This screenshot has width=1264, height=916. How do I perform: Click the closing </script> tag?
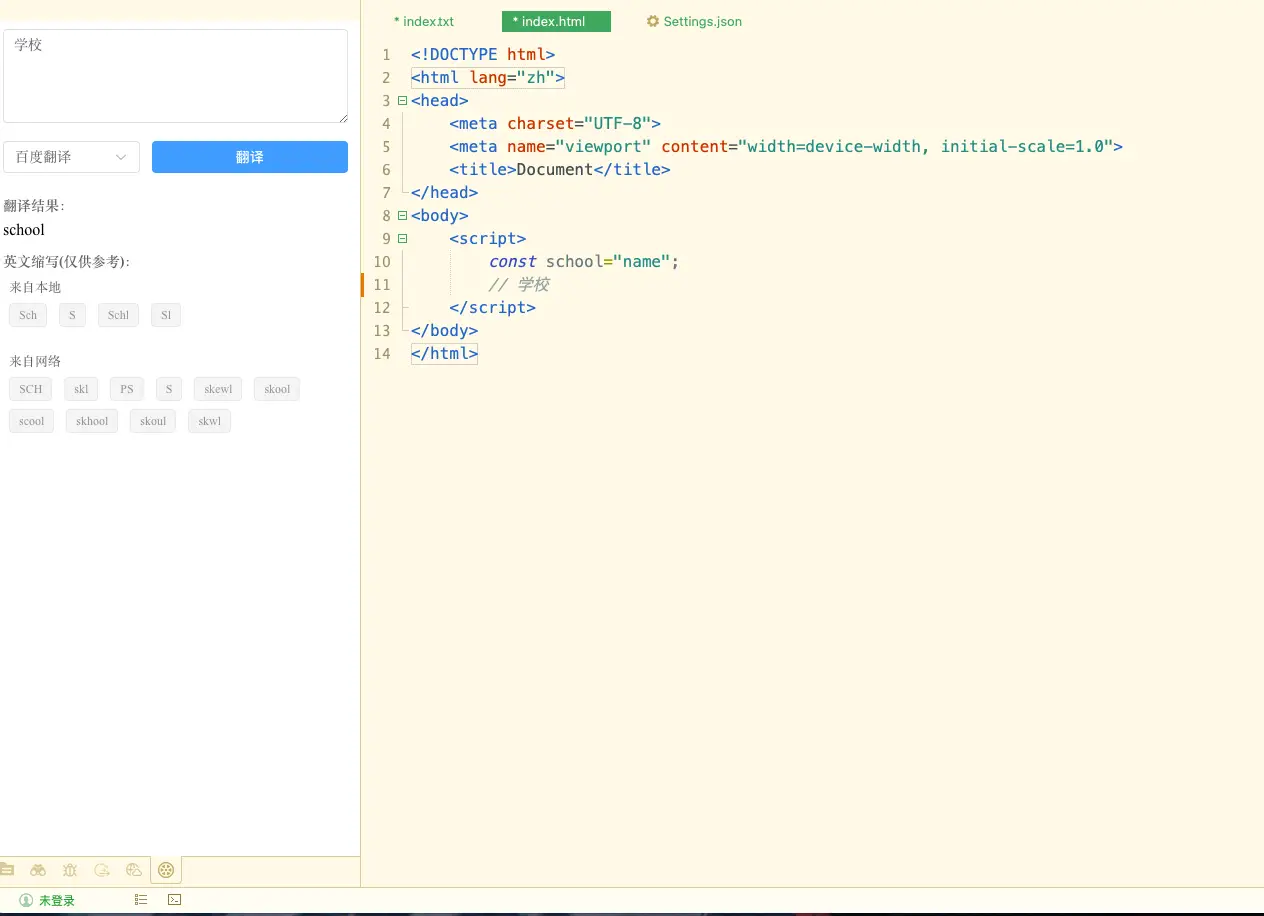point(493,307)
